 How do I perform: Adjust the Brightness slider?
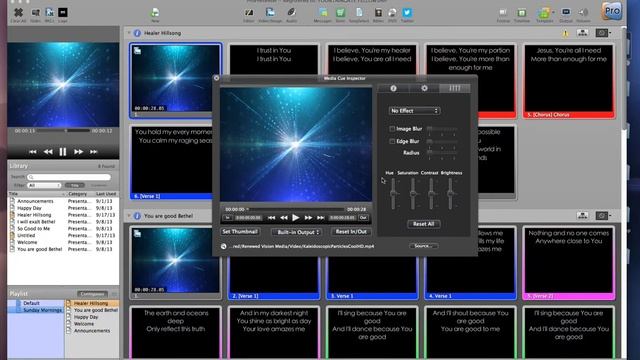(x=451, y=194)
